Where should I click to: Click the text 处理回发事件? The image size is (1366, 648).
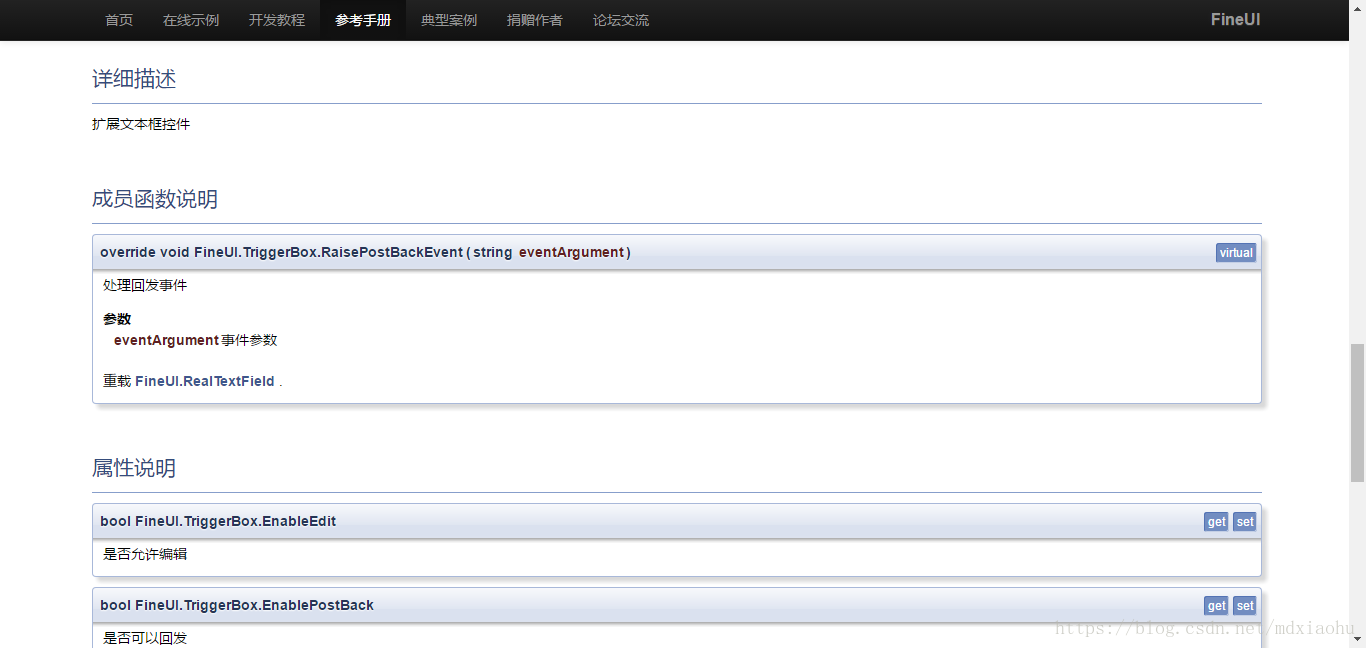tap(145, 285)
